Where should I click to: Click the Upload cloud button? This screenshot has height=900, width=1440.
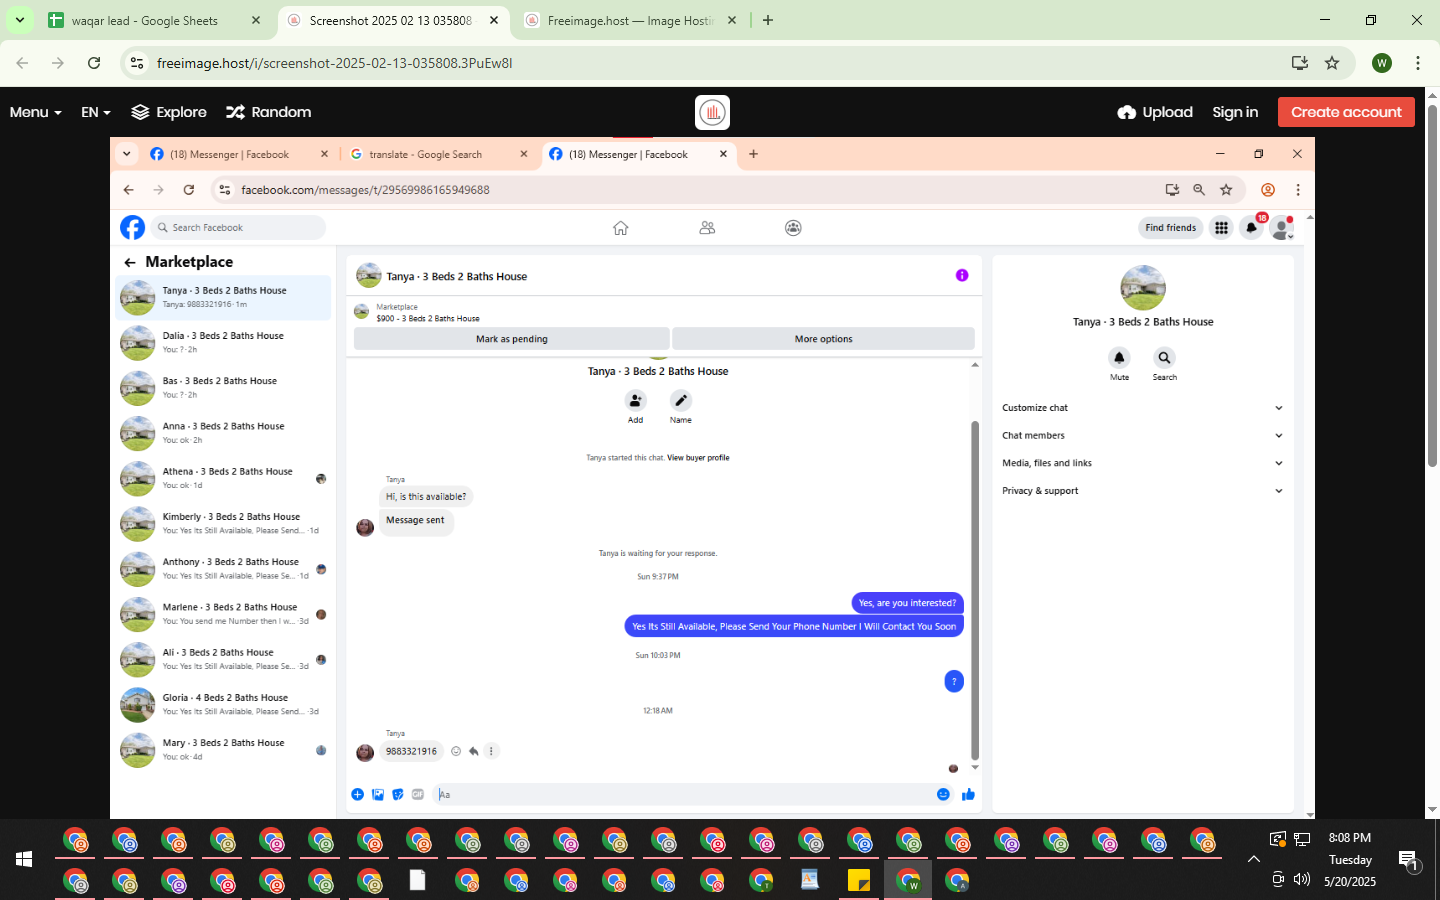pyautogui.click(x=1155, y=112)
